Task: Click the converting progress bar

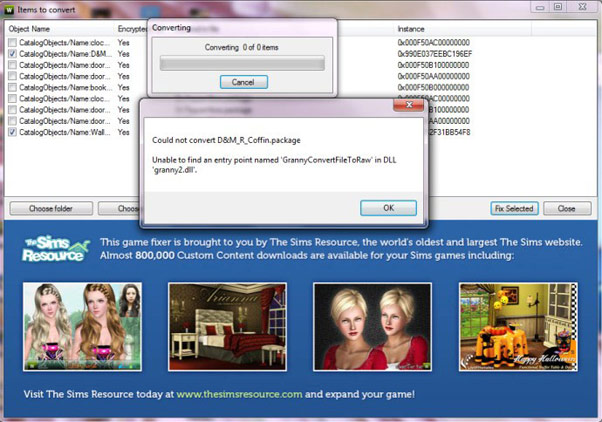Action: 243,63
